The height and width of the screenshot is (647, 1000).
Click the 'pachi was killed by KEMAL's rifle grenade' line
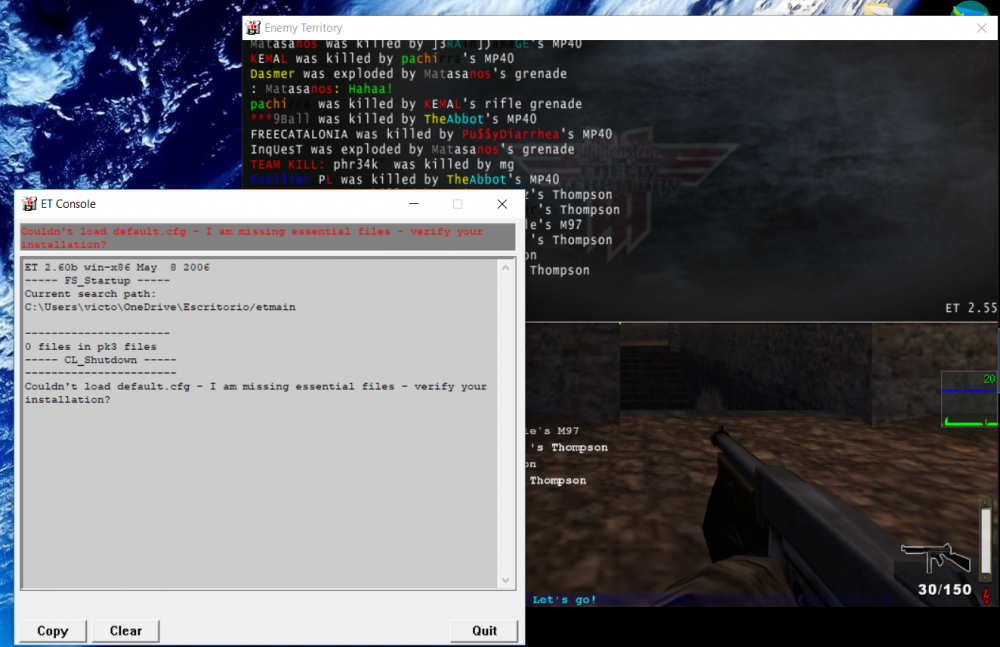pyautogui.click(x=416, y=103)
